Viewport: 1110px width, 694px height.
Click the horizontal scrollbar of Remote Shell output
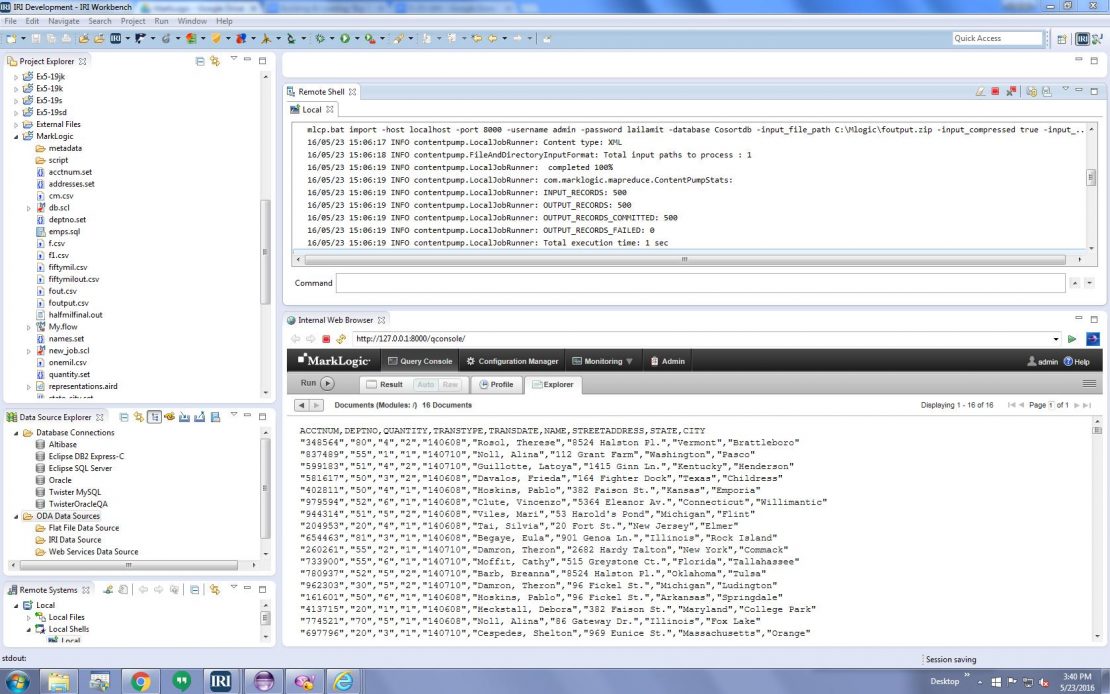(x=684, y=260)
